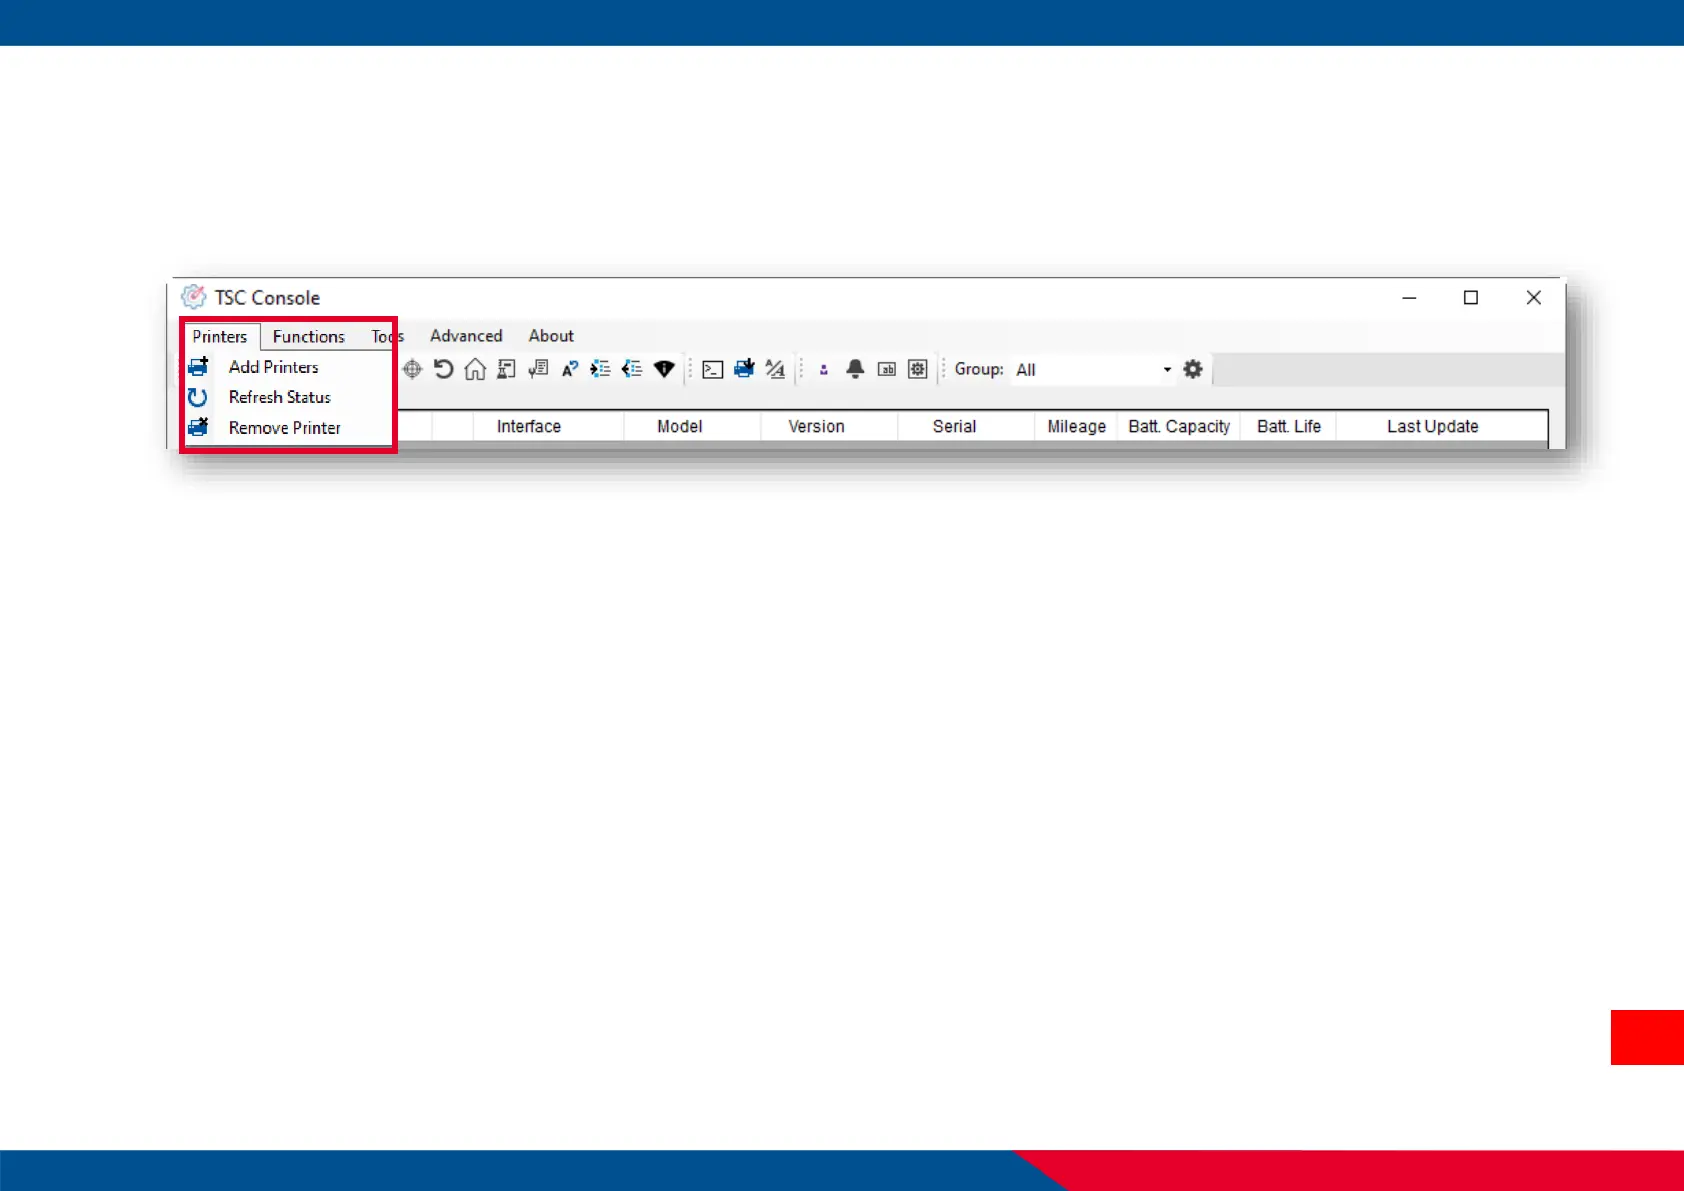The height and width of the screenshot is (1191, 1684).
Task: Click the import list arrow-right icon
Action: [600, 369]
